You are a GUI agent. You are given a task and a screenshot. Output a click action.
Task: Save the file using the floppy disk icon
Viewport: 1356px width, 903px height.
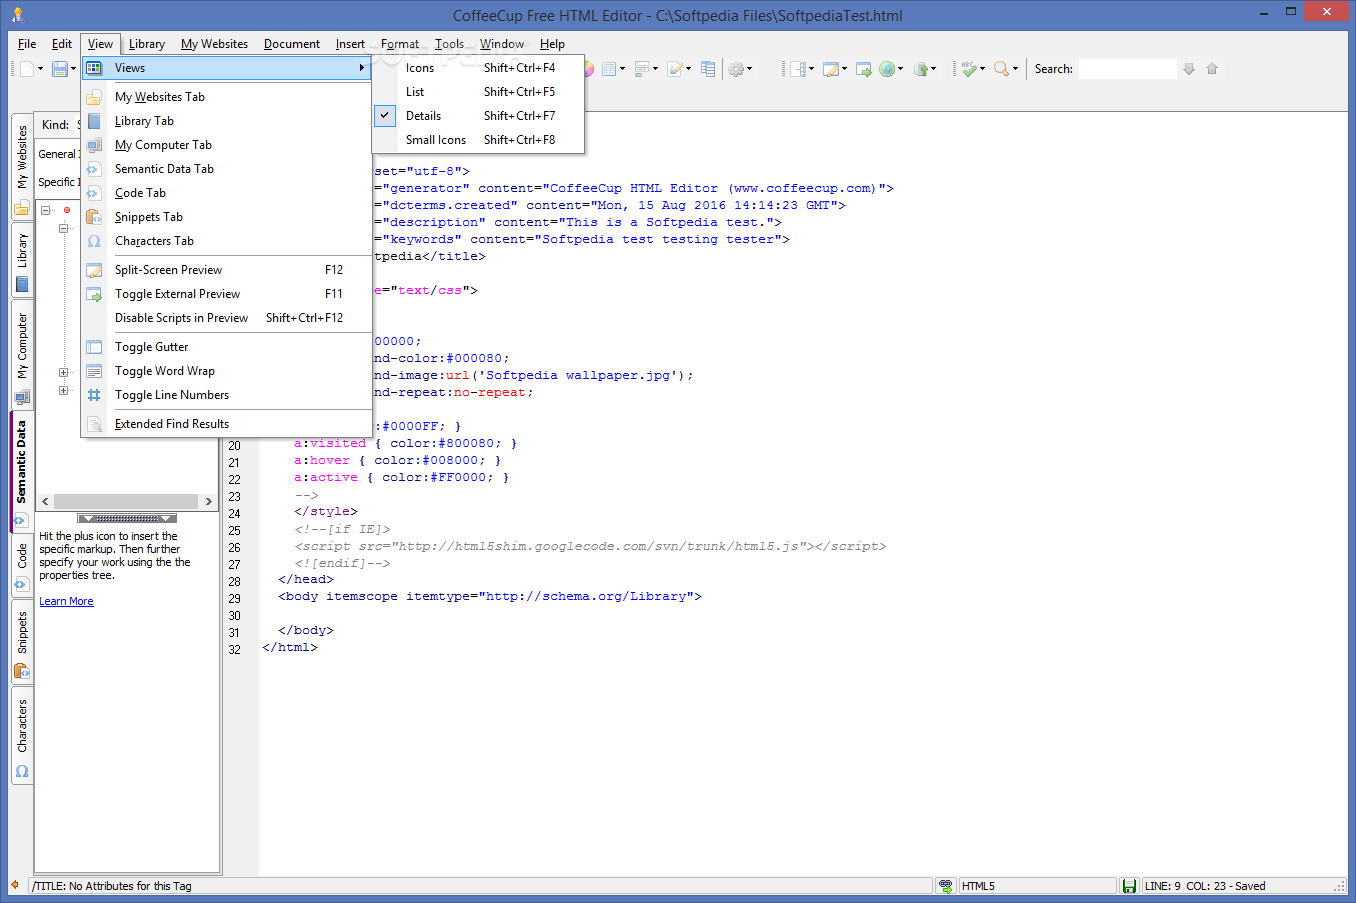[60, 69]
